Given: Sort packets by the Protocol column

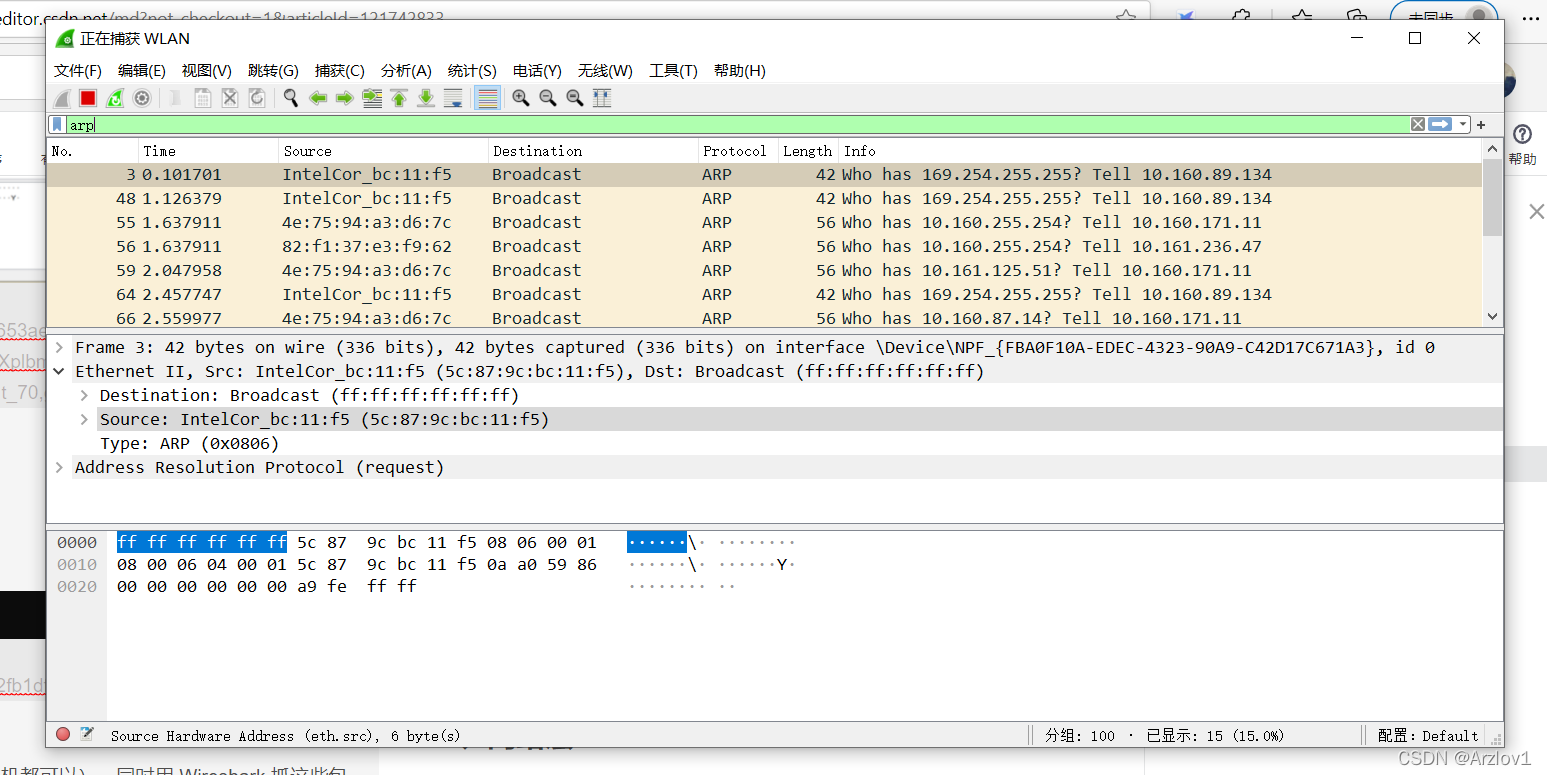Looking at the screenshot, I should [x=738, y=151].
